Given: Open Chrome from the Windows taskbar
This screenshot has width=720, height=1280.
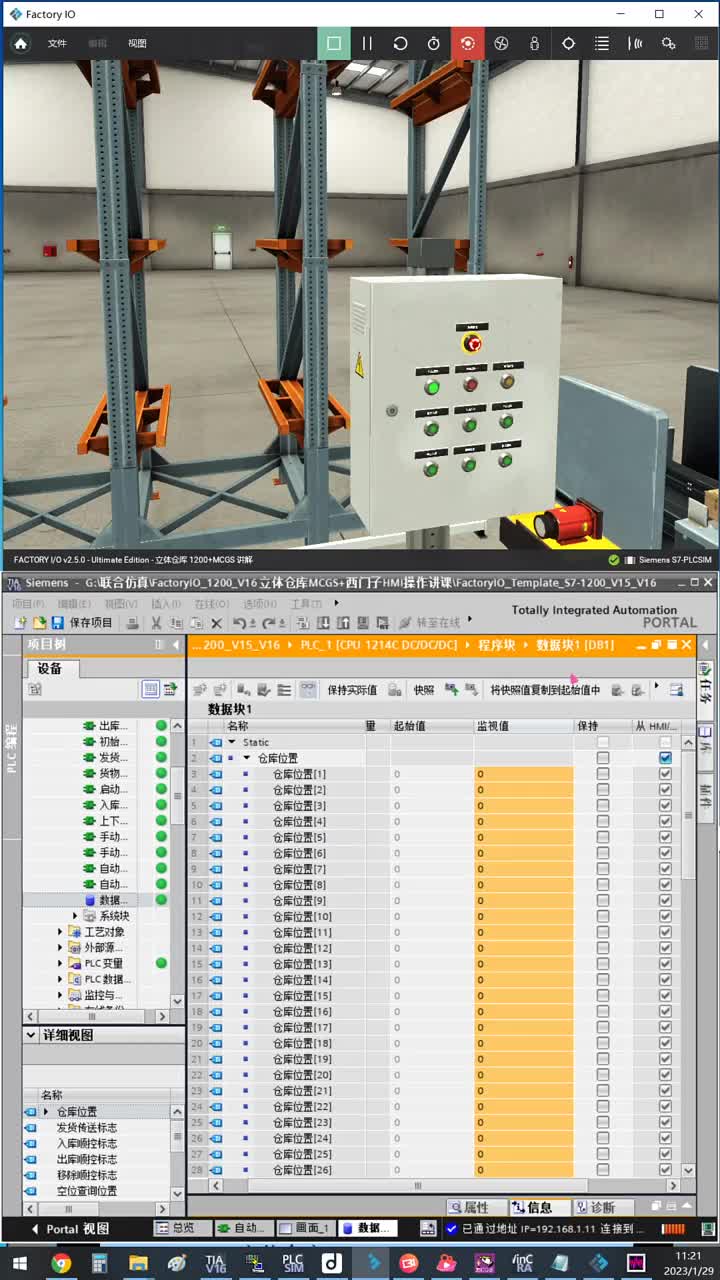Looking at the screenshot, I should point(61,1263).
